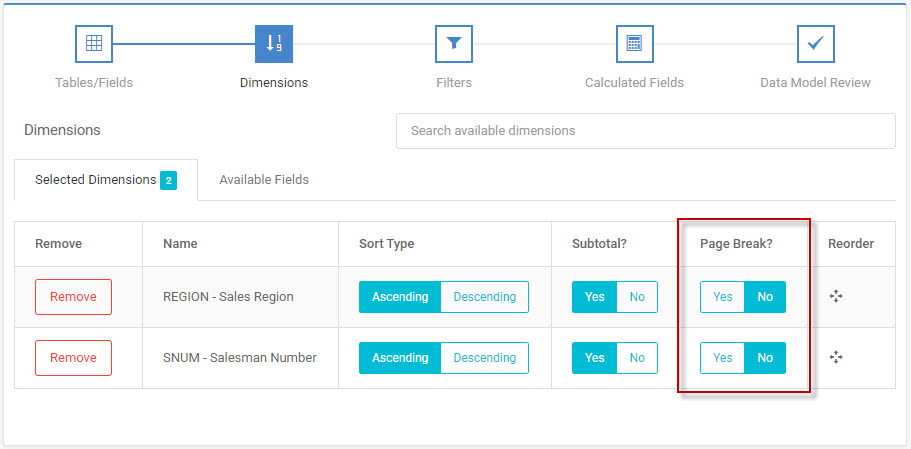
Task: Turn off Subtotal for SNUM Salesman Number
Action: pyautogui.click(x=637, y=358)
